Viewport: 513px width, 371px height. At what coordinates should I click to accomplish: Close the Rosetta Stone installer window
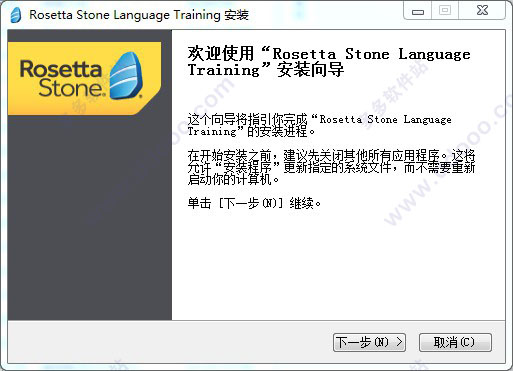tap(482, 11)
